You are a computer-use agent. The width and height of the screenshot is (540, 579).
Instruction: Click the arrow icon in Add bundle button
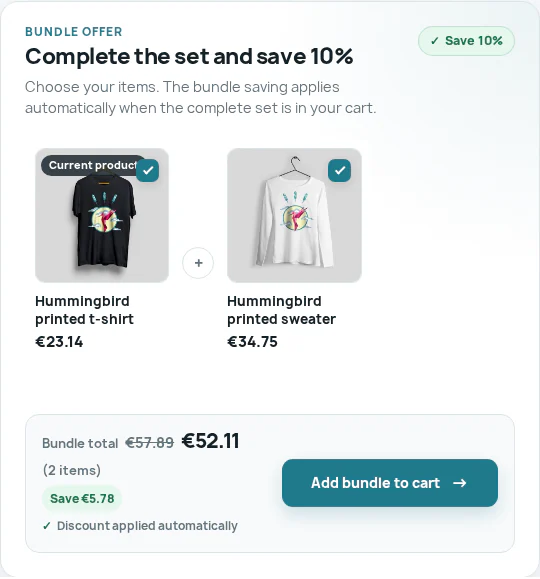tap(459, 483)
